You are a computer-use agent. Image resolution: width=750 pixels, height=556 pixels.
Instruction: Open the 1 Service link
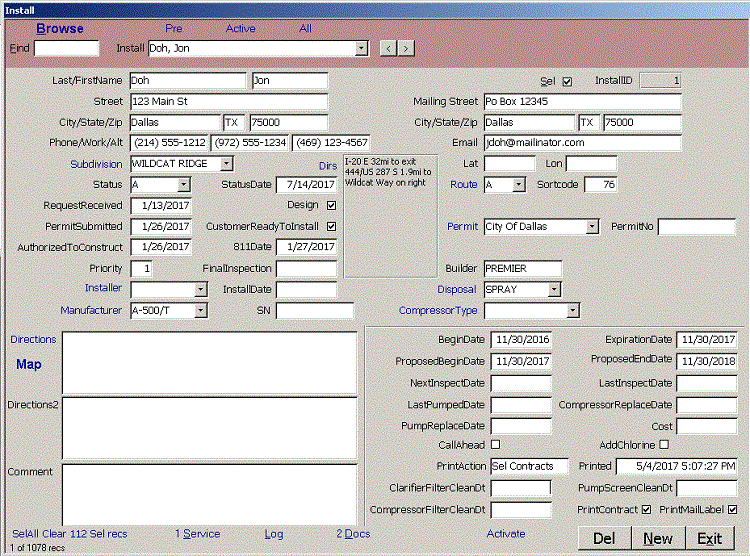pos(197,534)
